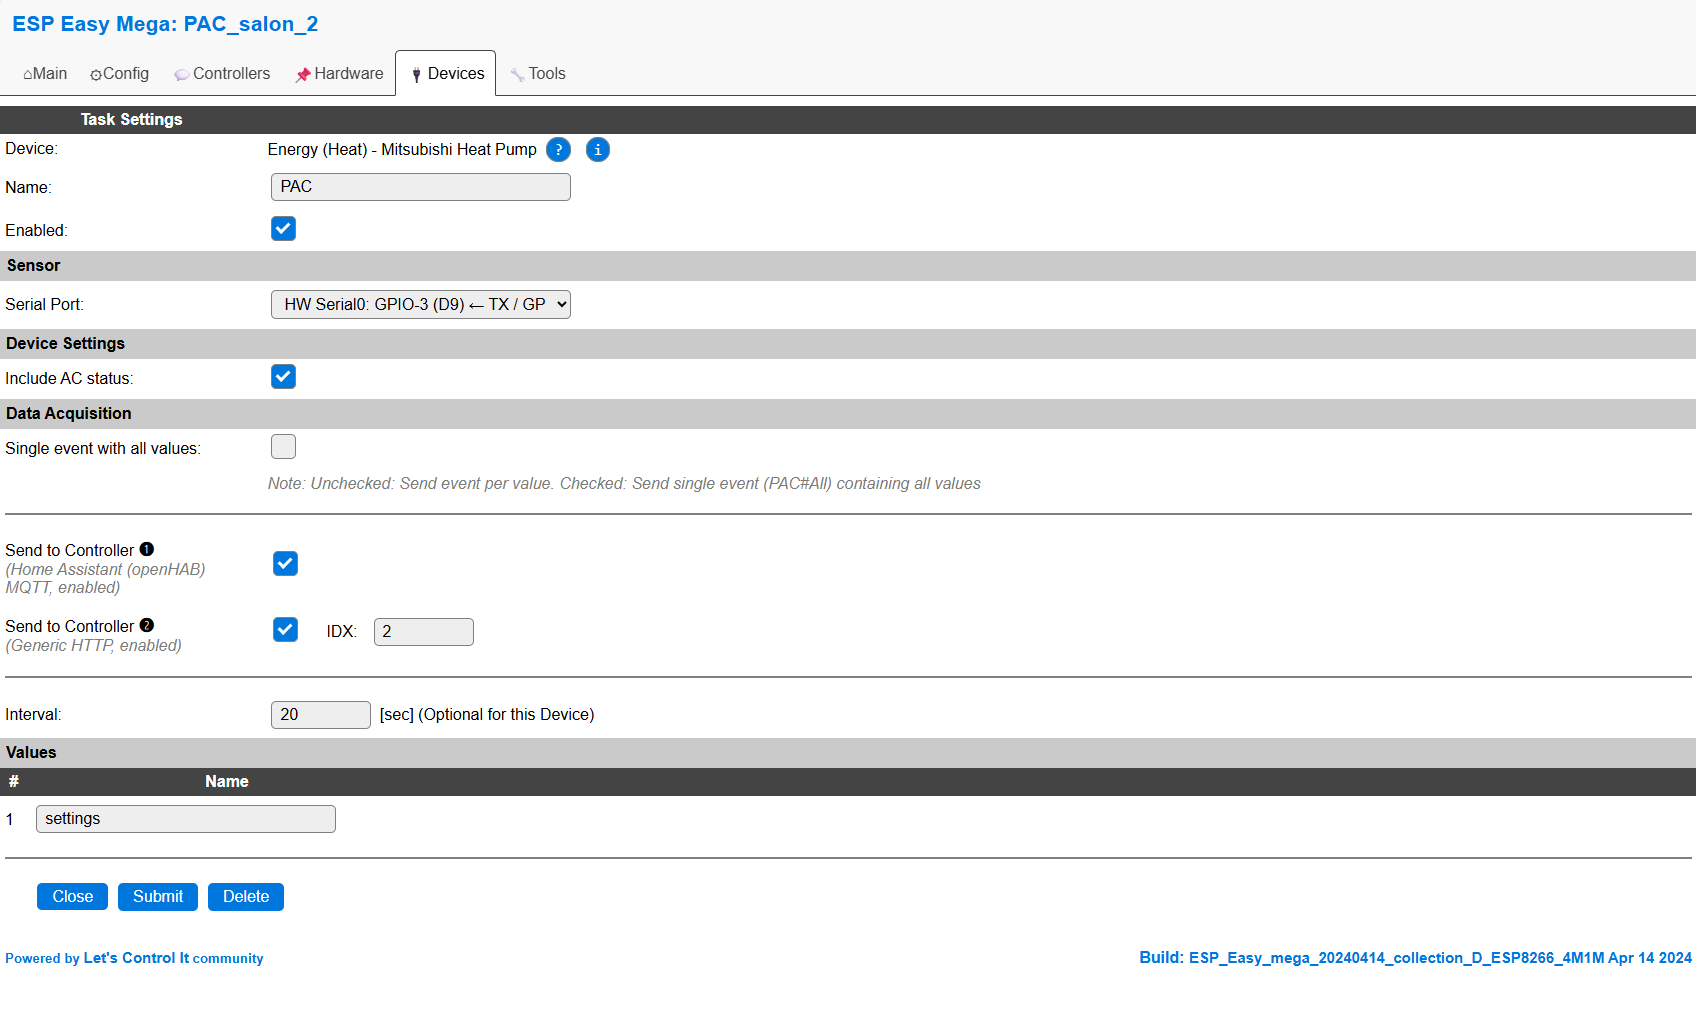Open the Main tab
1696x1012 pixels.
click(45, 74)
